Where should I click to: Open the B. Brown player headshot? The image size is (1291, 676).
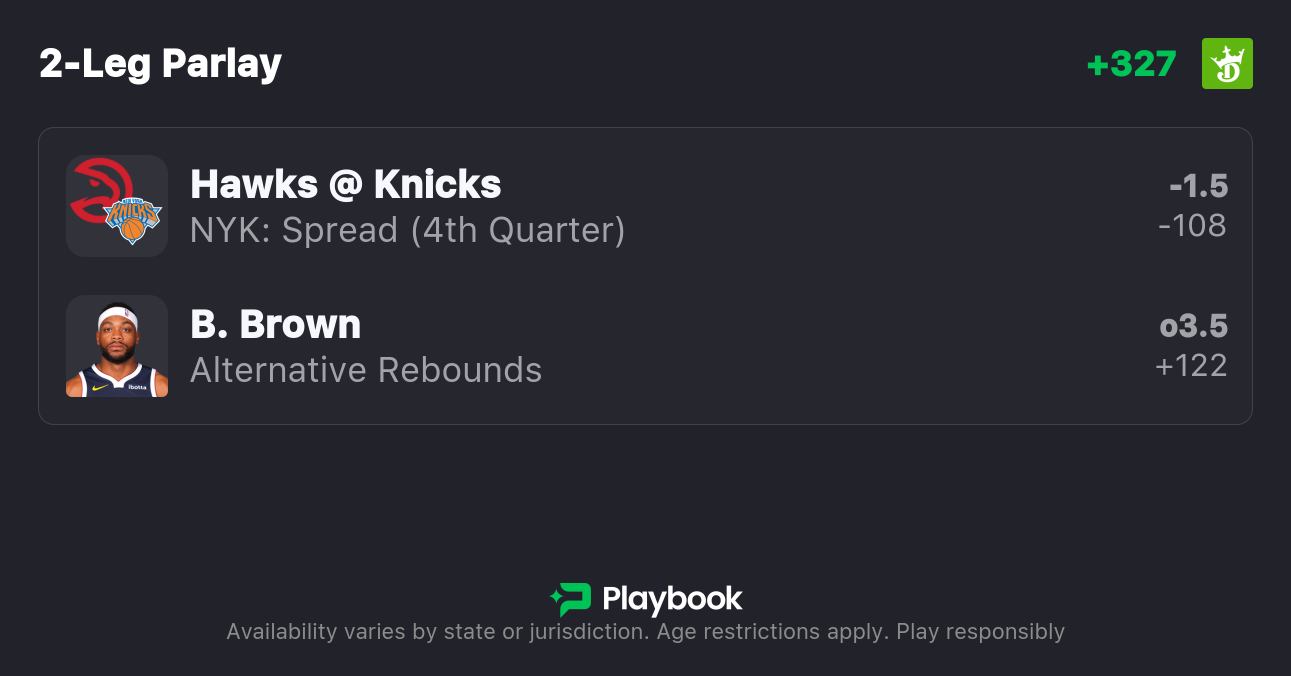pyautogui.click(x=117, y=346)
